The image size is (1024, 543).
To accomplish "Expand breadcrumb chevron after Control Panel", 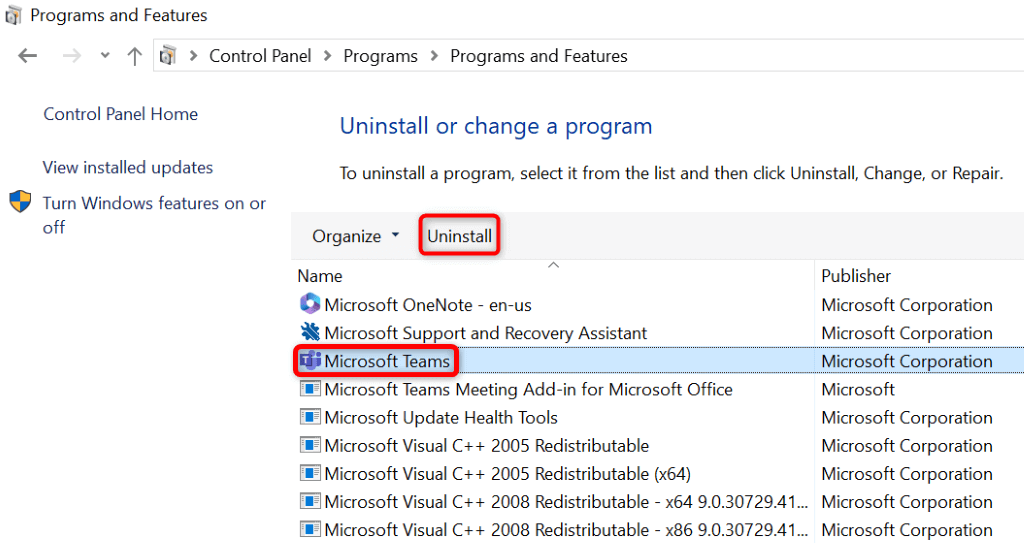I will (328, 56).
